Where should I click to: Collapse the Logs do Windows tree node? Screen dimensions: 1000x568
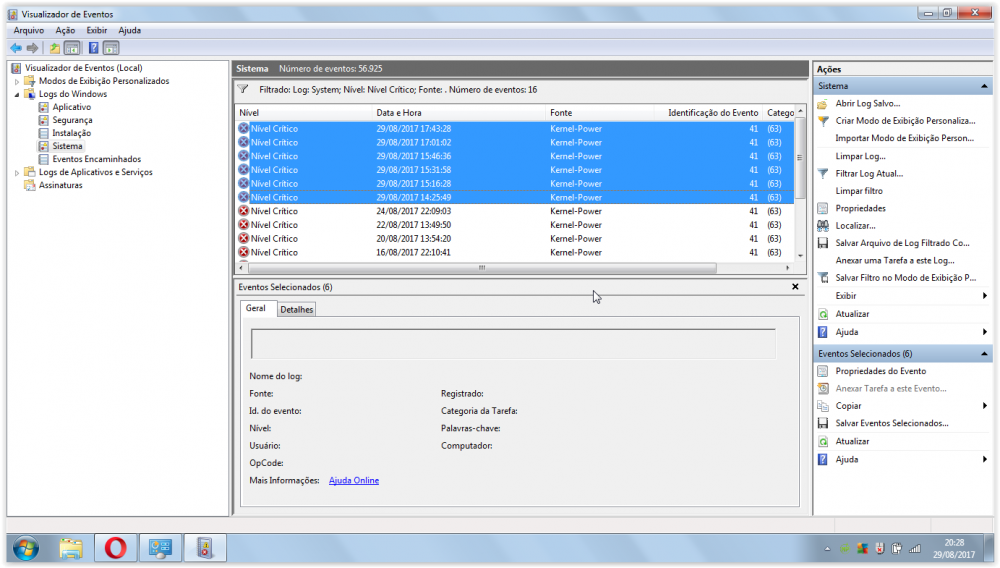click(17, 94)
